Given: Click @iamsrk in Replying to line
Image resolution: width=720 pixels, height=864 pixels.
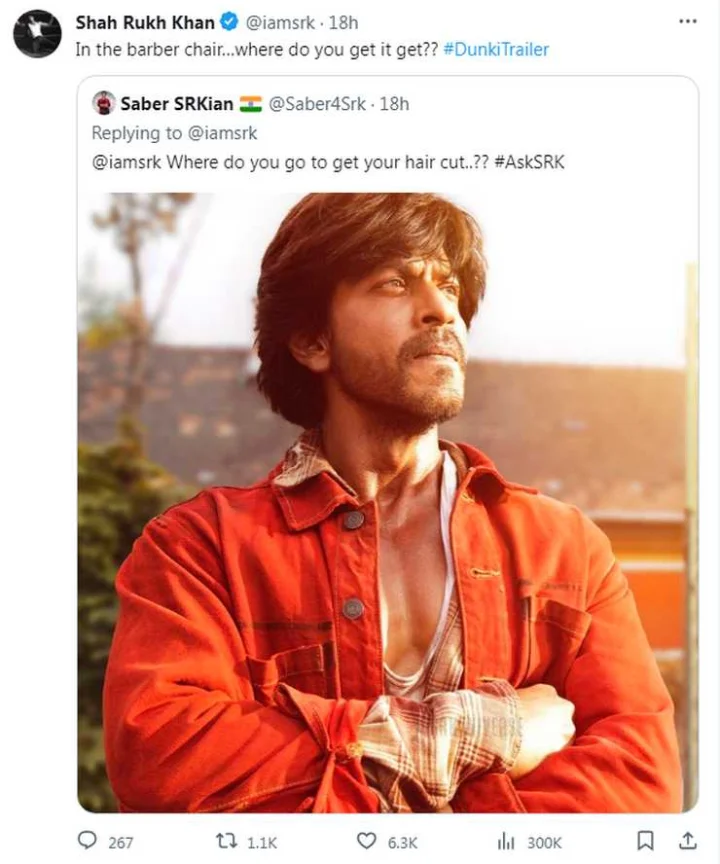Looking at the screenshot, I should point(222,133).
